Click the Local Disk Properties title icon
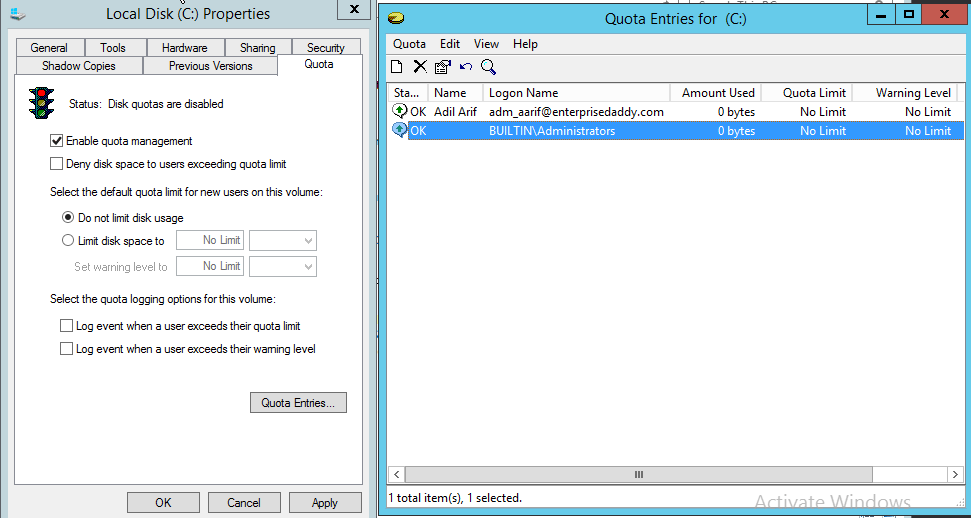The width and height of the screenshot is (971, 518). click(18, 14)
